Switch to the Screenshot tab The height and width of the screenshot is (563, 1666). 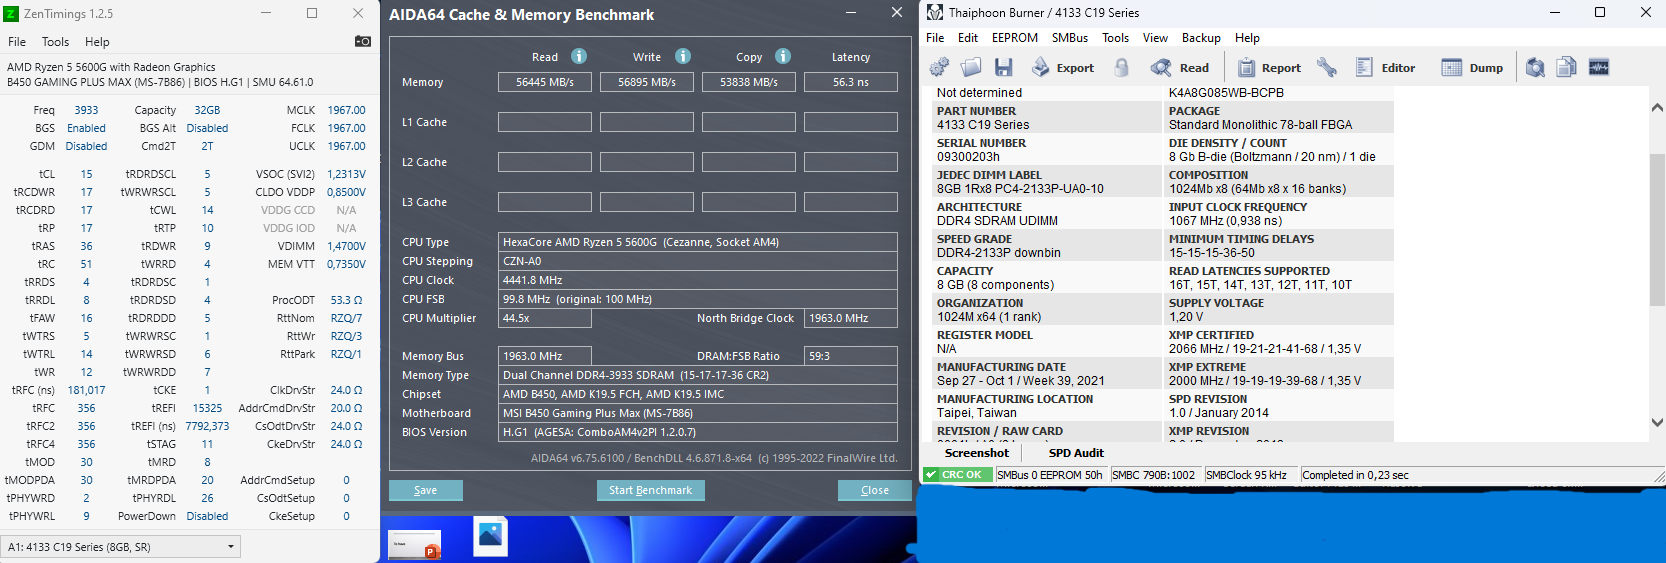977,453
